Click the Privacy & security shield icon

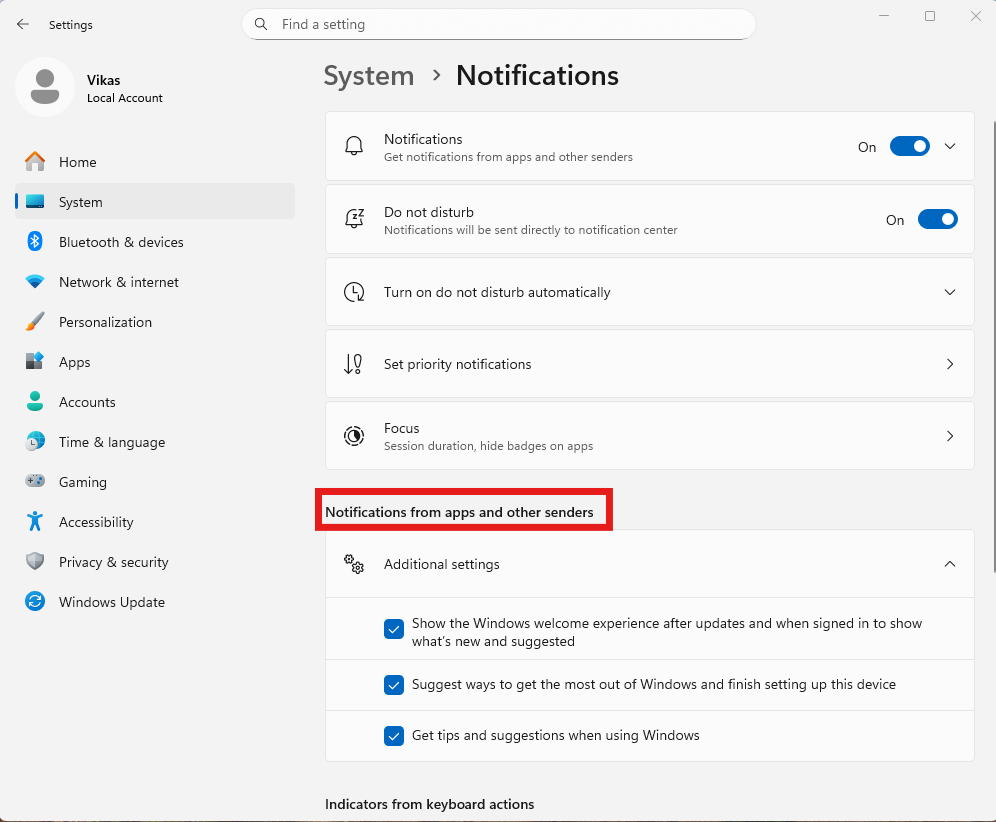(35, 562)
